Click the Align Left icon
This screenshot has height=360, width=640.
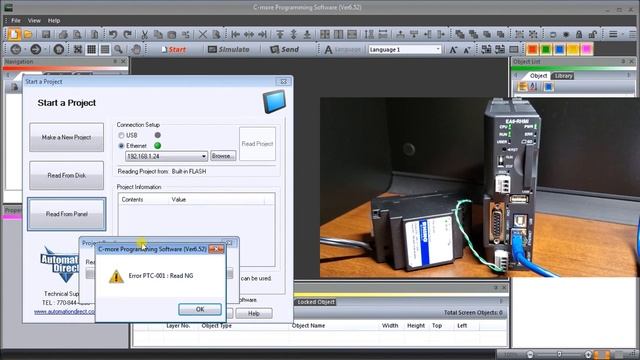point(236,35)
